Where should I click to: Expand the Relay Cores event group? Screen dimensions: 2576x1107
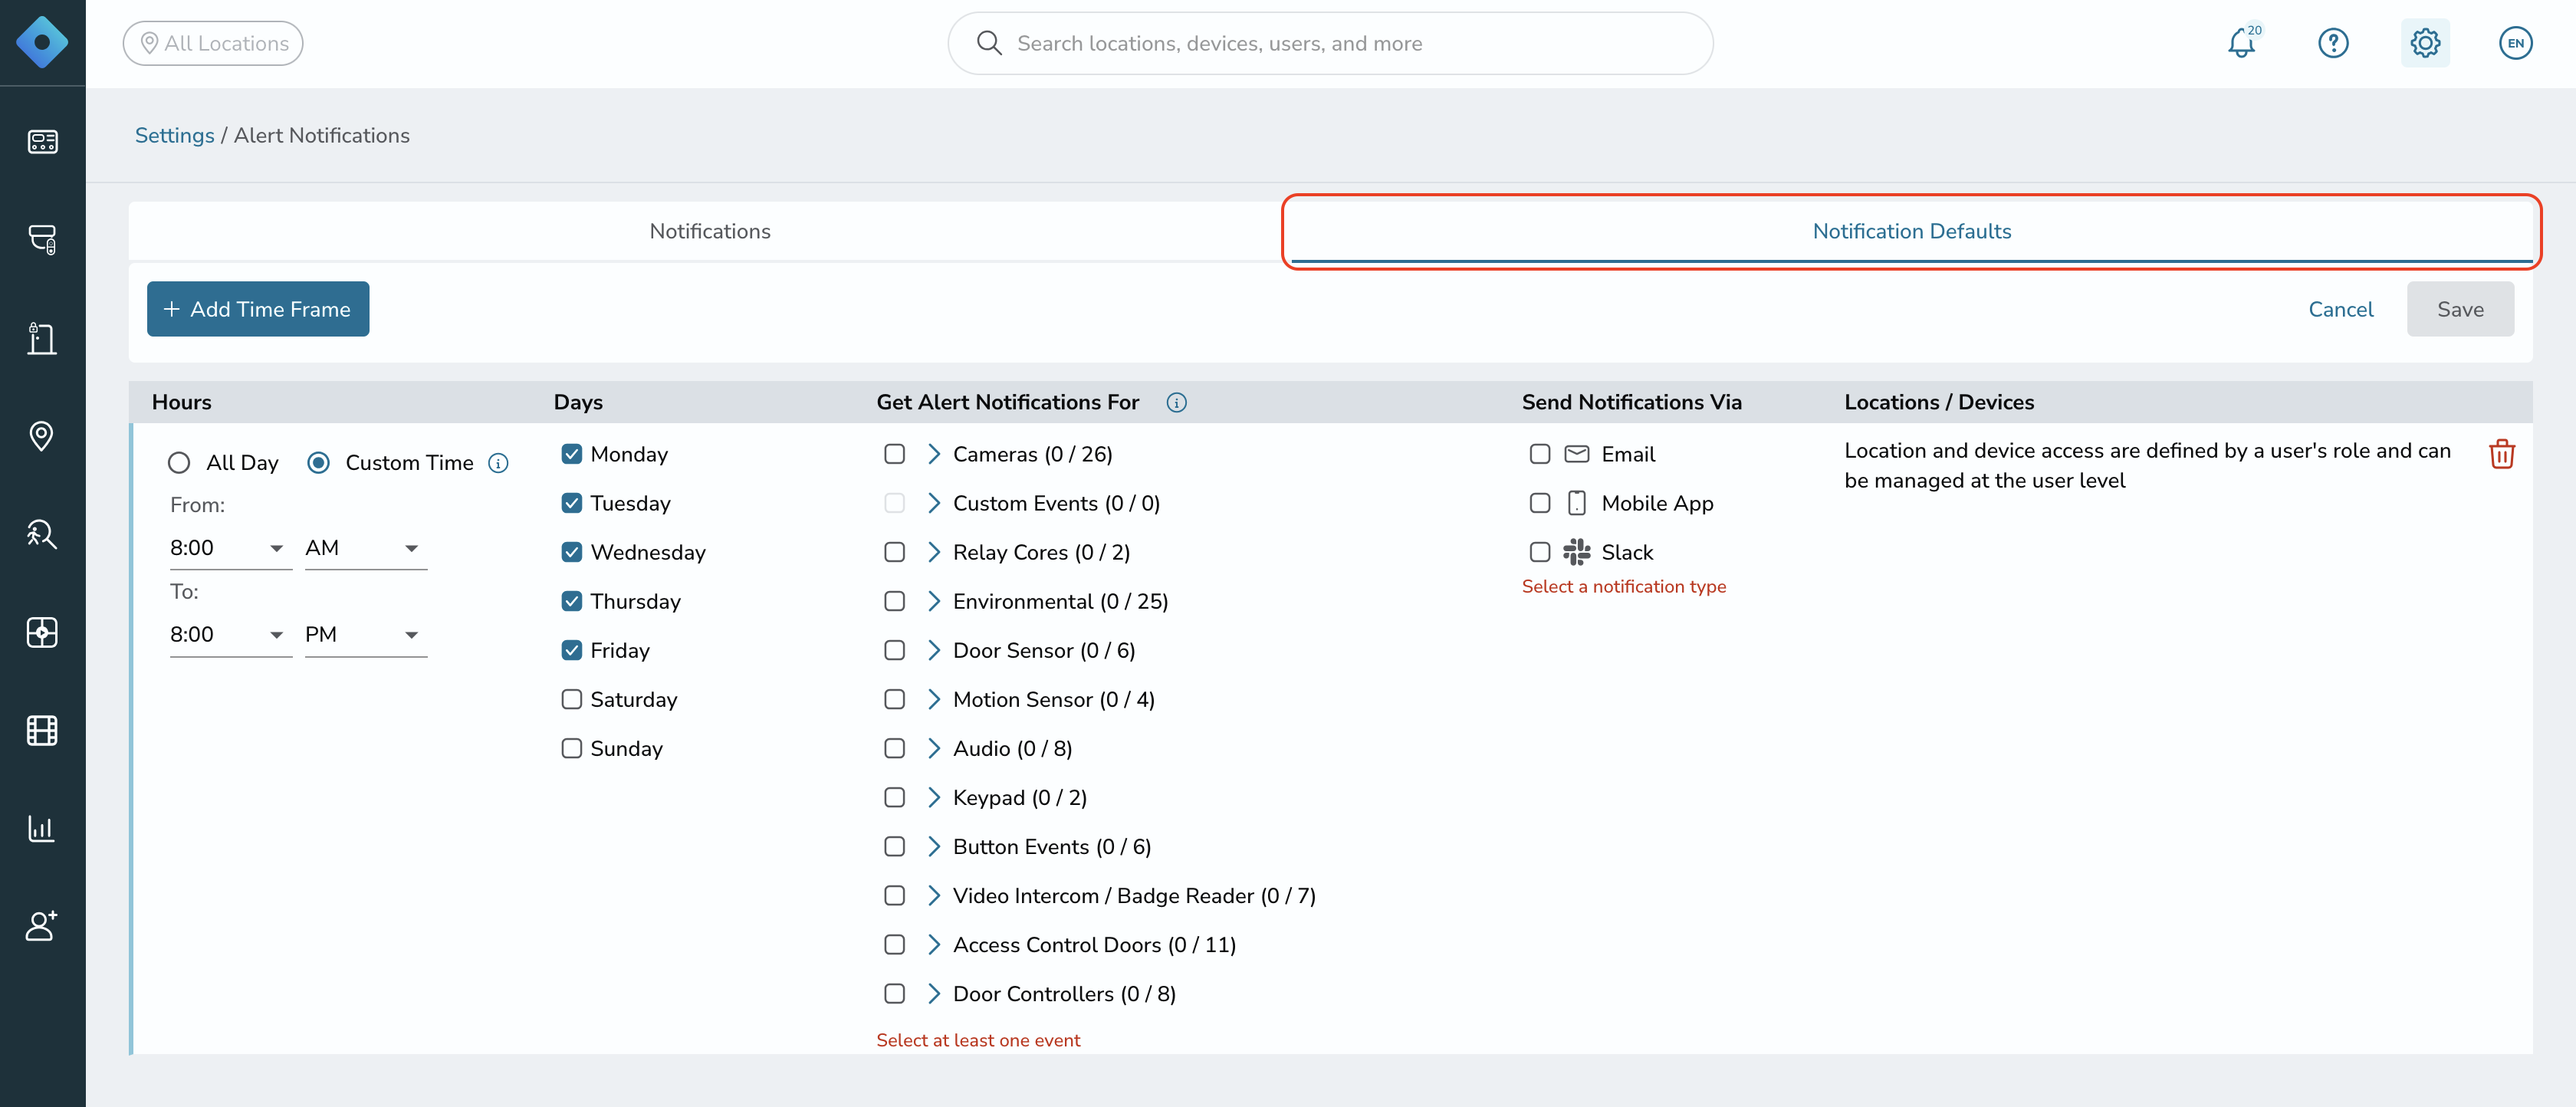pyautogui.click(x=934, y=552)
